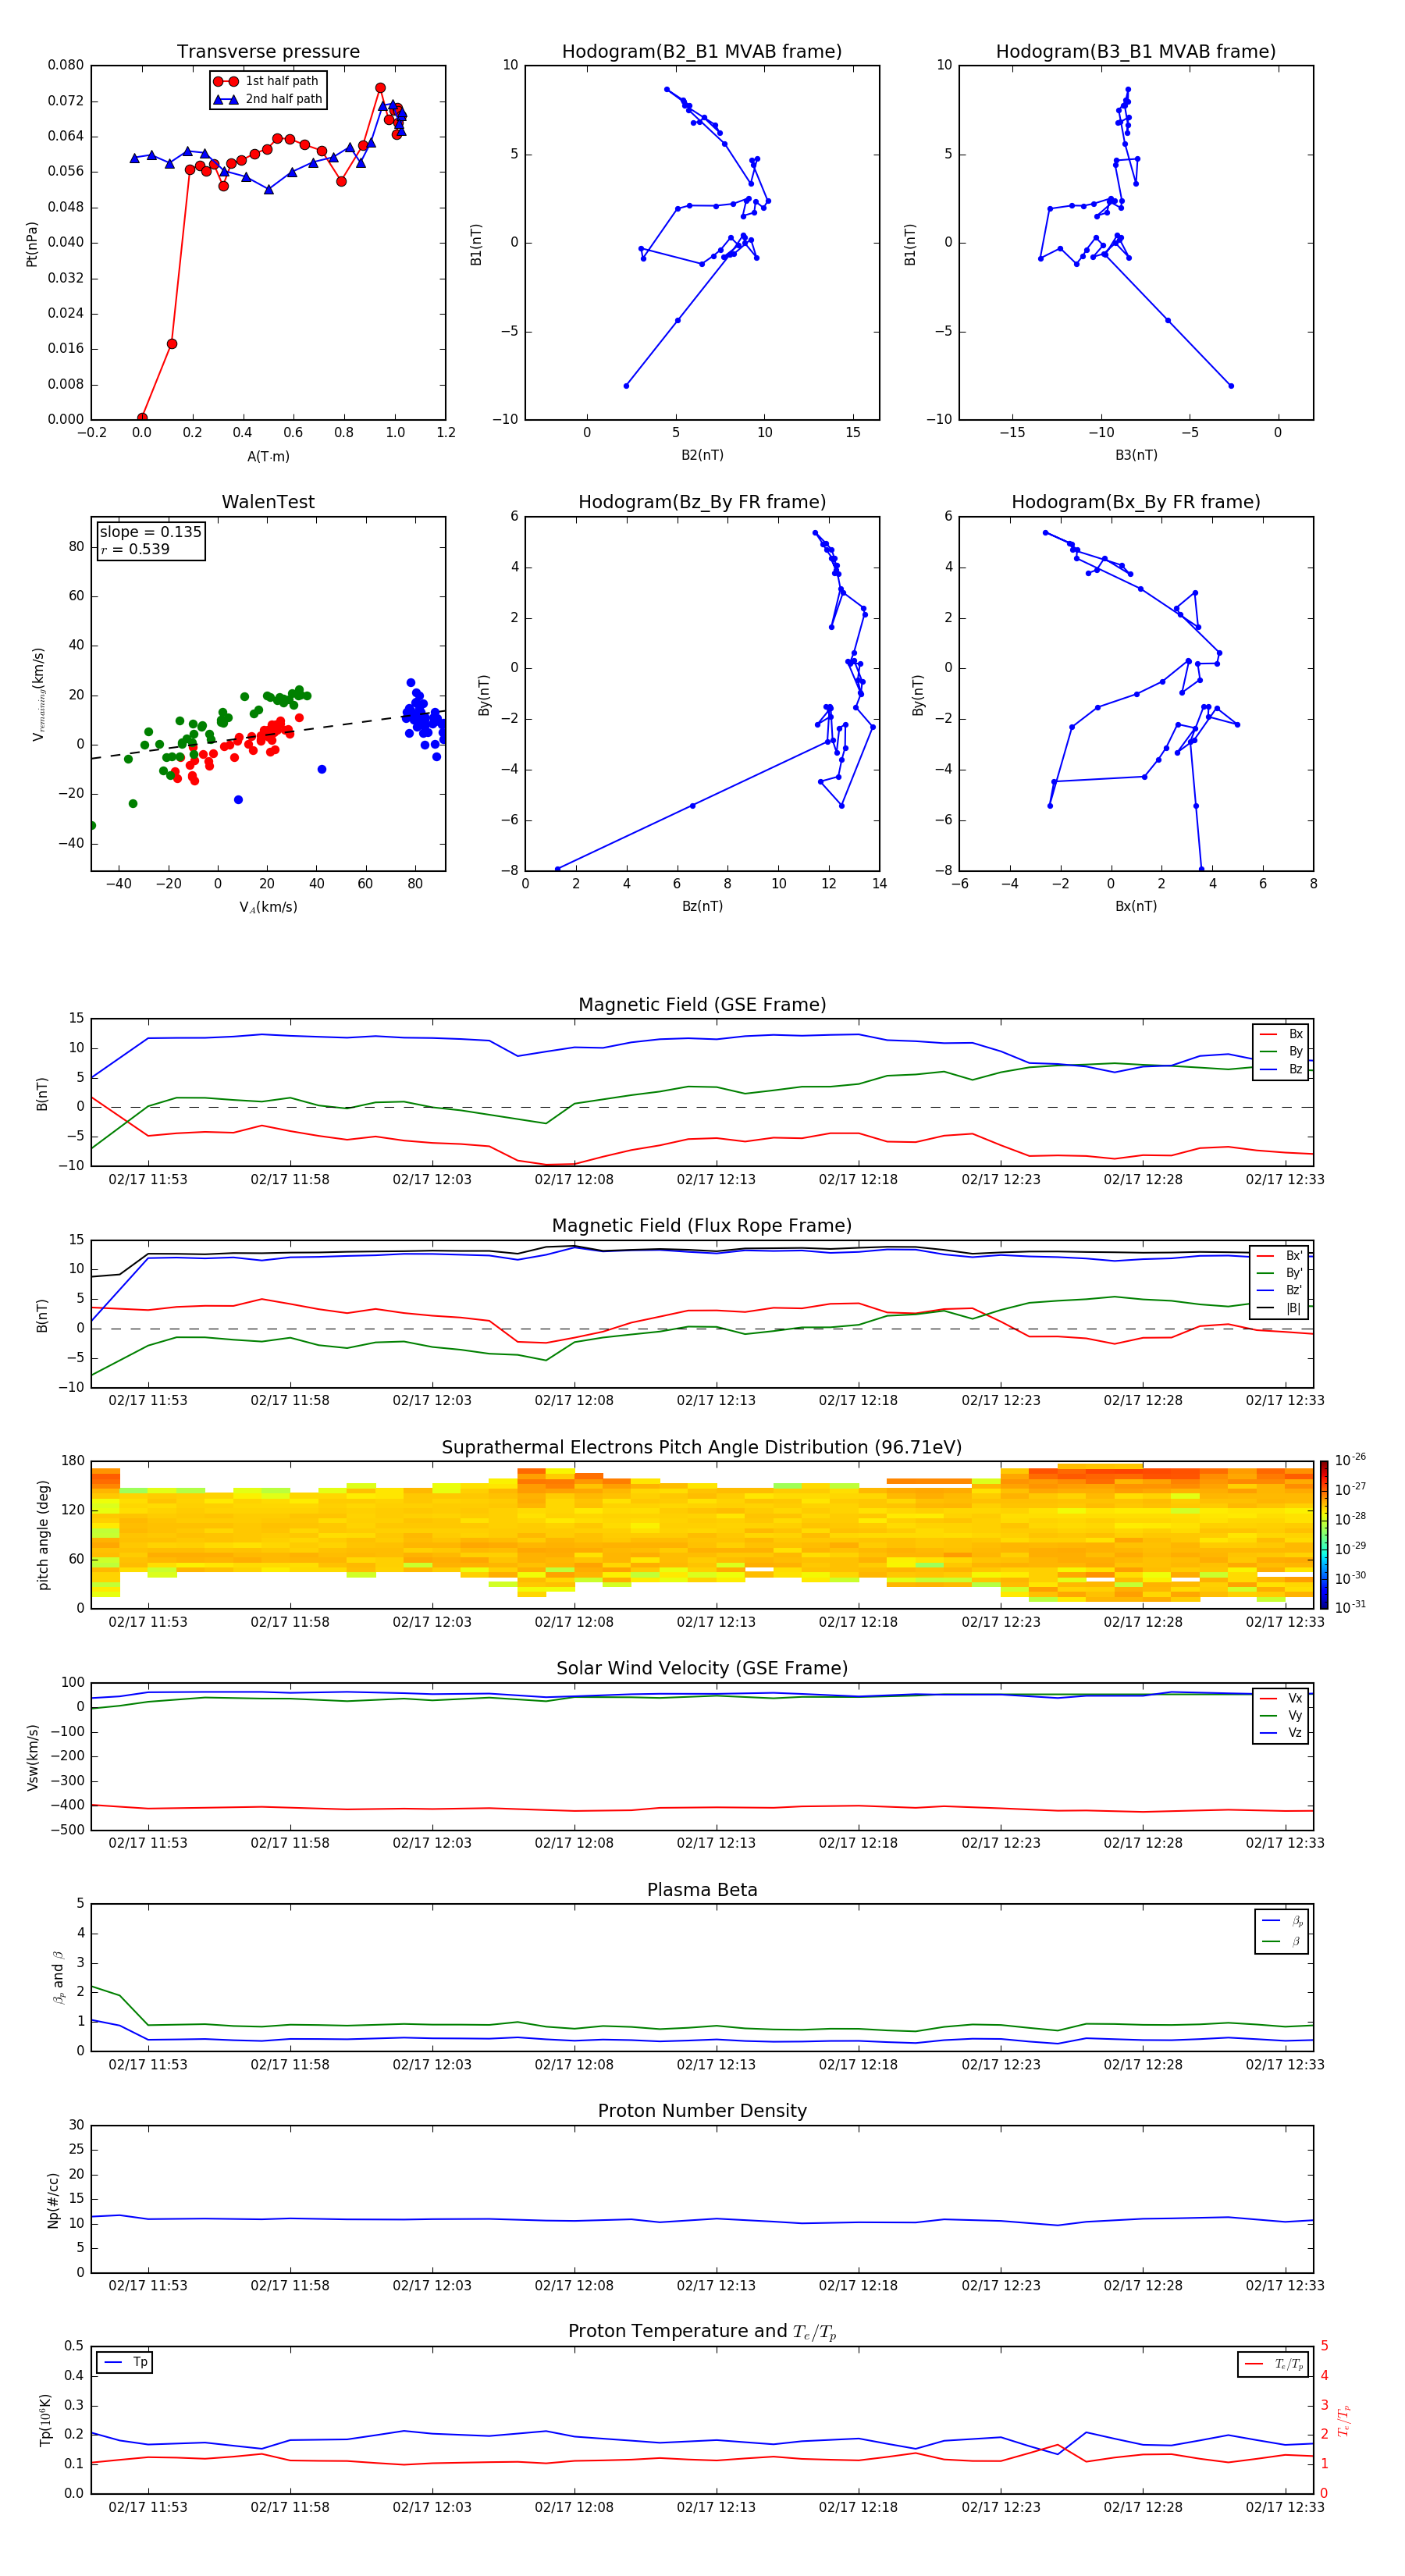The height and width of the screenshot is (2576, 1405).
Task: Click the 'Pt(nPa)' y-axis label
Action: [31, 243]
